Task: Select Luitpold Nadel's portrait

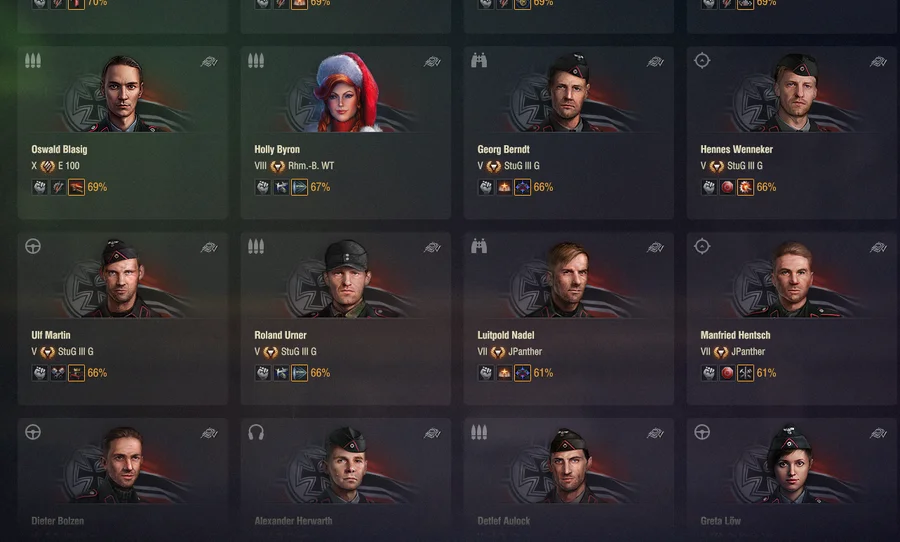Action: (x=568, y=279)
